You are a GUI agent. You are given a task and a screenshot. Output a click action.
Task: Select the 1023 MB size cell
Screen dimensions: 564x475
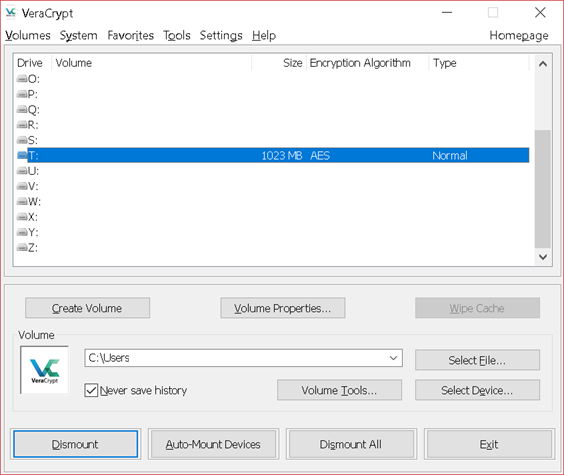[282, 156]
